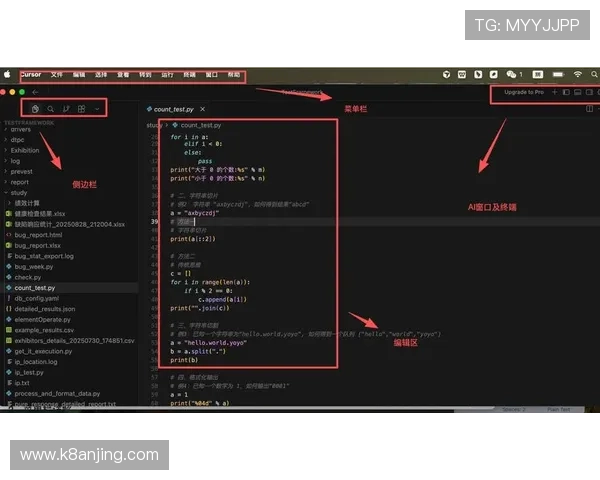600x480 pixels.
Task: Toggle the primary sidebar layout button
Action: coord(565,92)
